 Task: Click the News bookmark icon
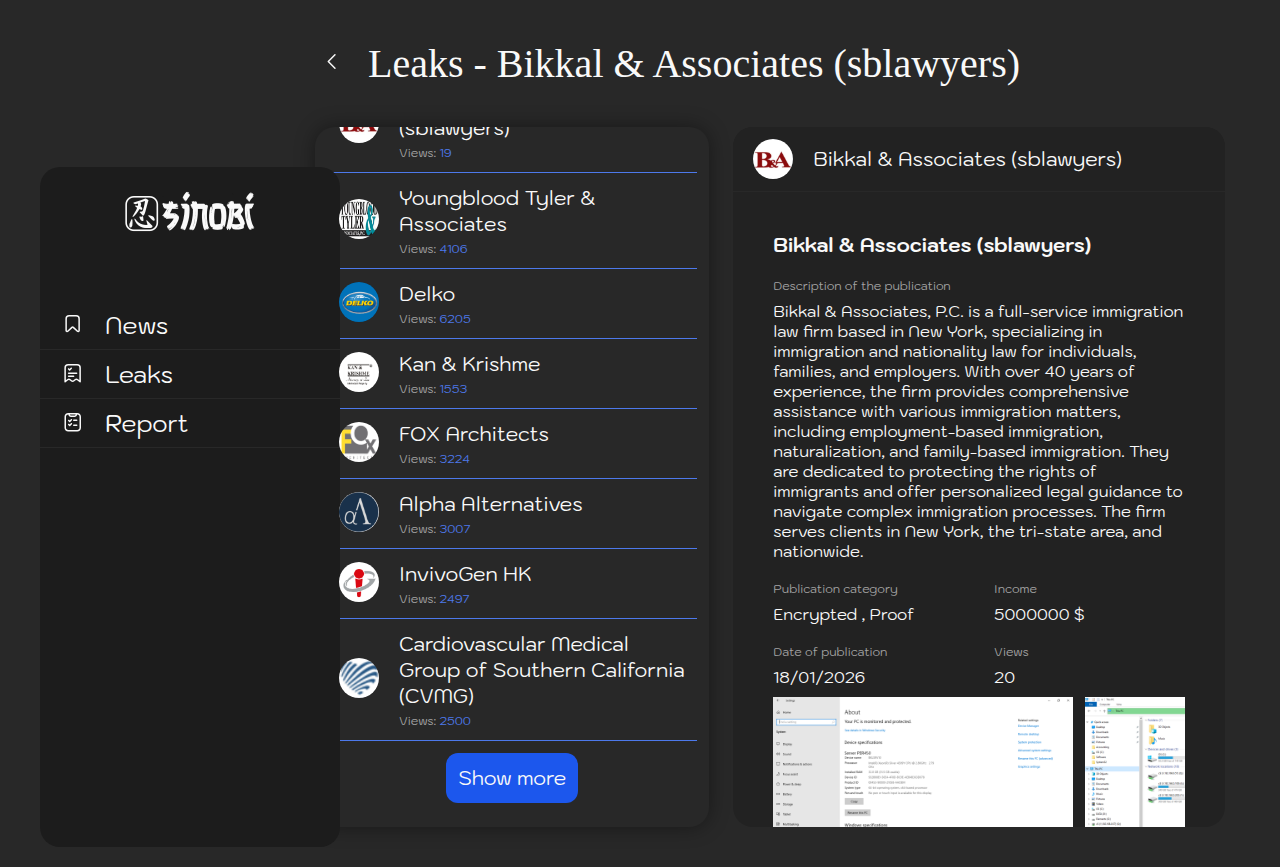tap(73, 324)
